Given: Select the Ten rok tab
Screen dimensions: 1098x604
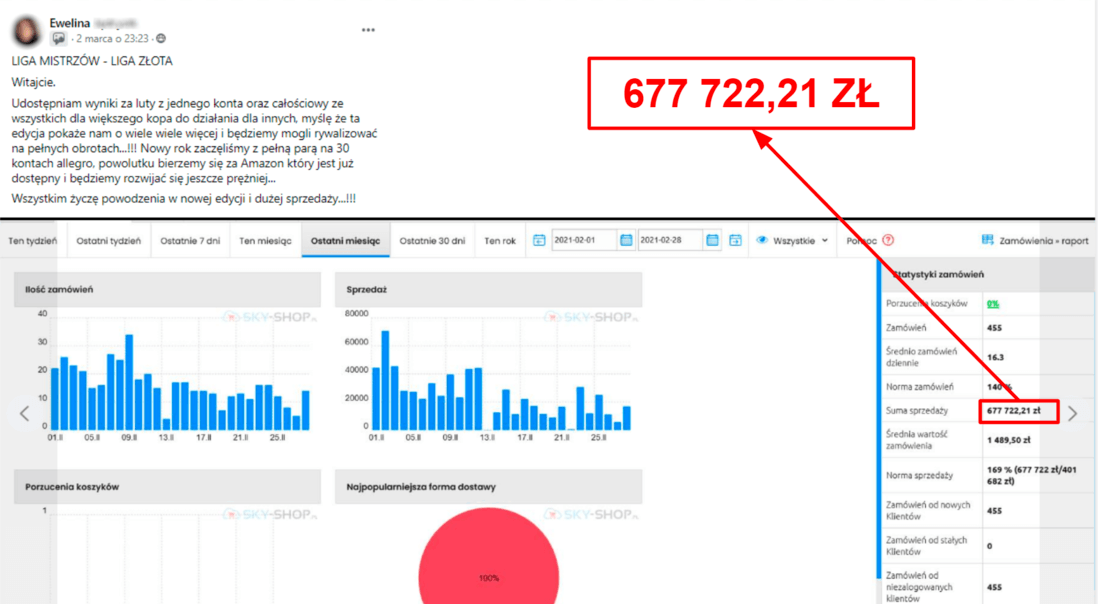Looking at the screenshot, I should coord(500,241).
